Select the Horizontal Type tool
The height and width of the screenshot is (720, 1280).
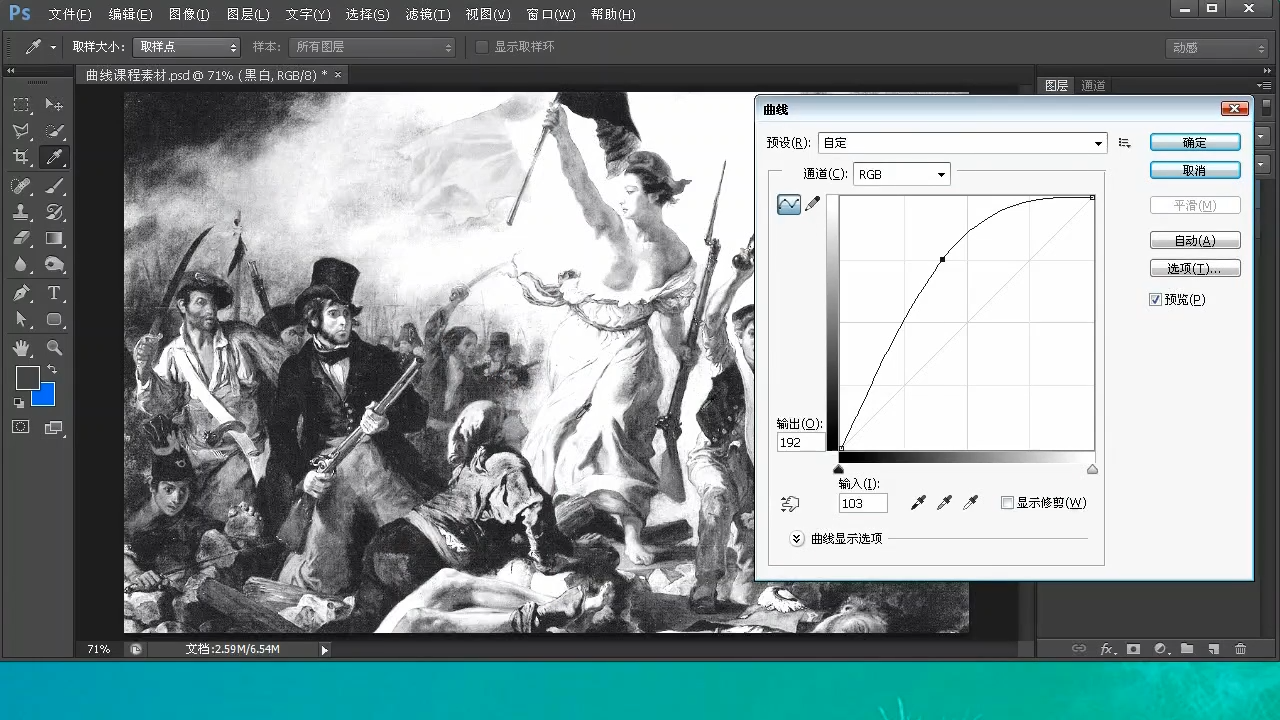click(54, 293)
